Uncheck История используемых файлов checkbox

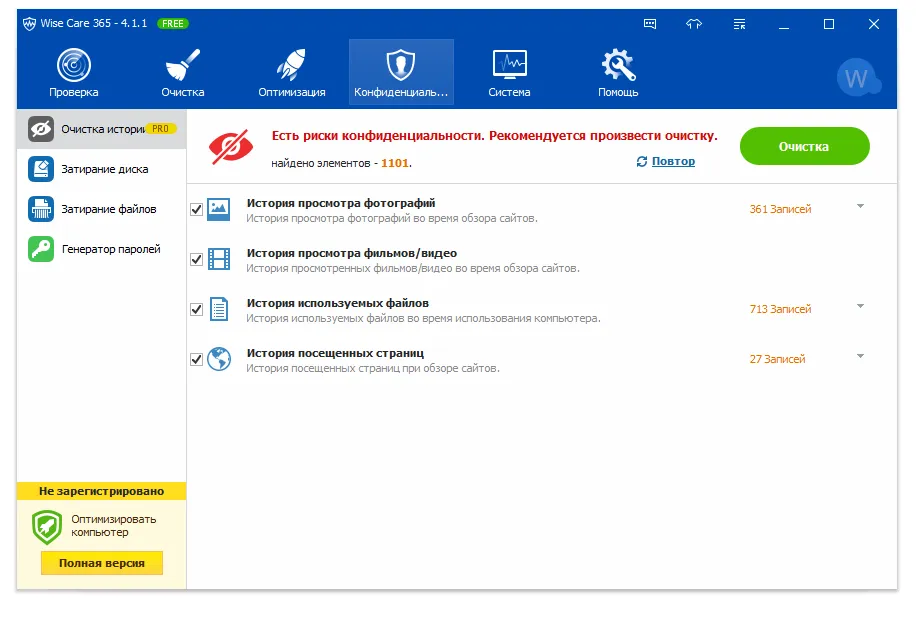pos(196,309)
